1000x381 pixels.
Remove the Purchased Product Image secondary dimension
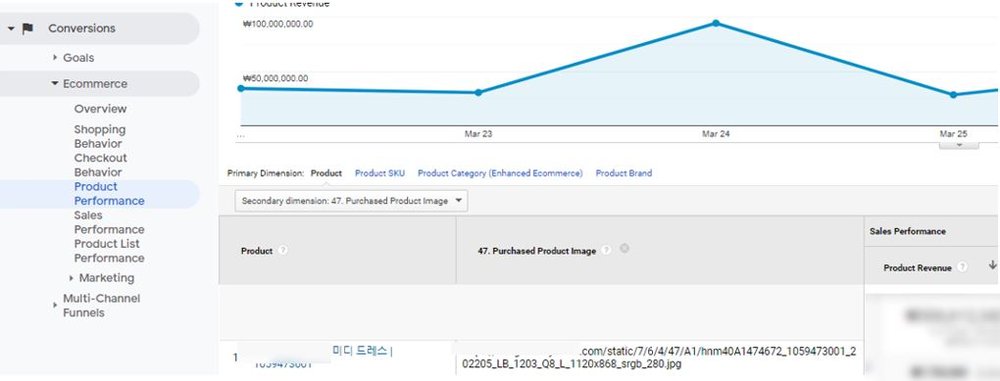pyautogui.click(x=624, y=248)
